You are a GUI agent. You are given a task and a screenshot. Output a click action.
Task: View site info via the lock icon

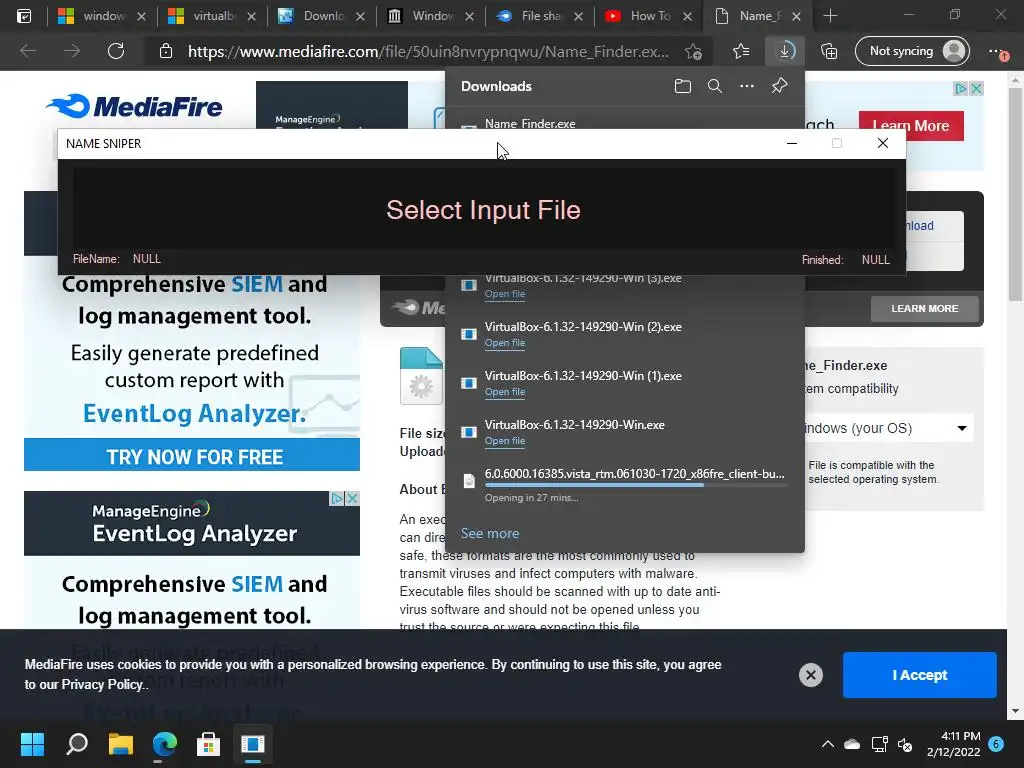(166, 51)
